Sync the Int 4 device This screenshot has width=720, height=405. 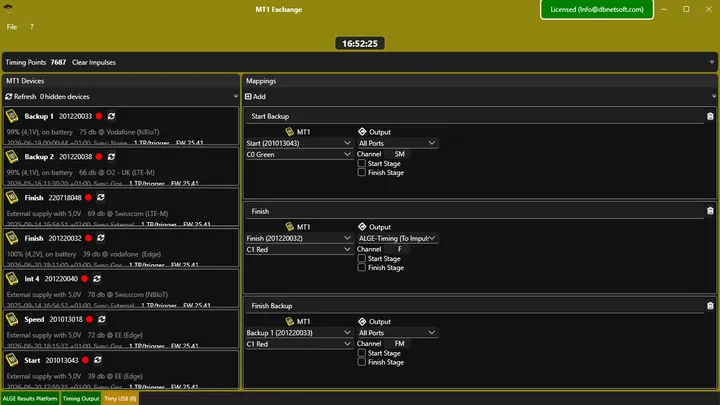click(x=97, y=279)
